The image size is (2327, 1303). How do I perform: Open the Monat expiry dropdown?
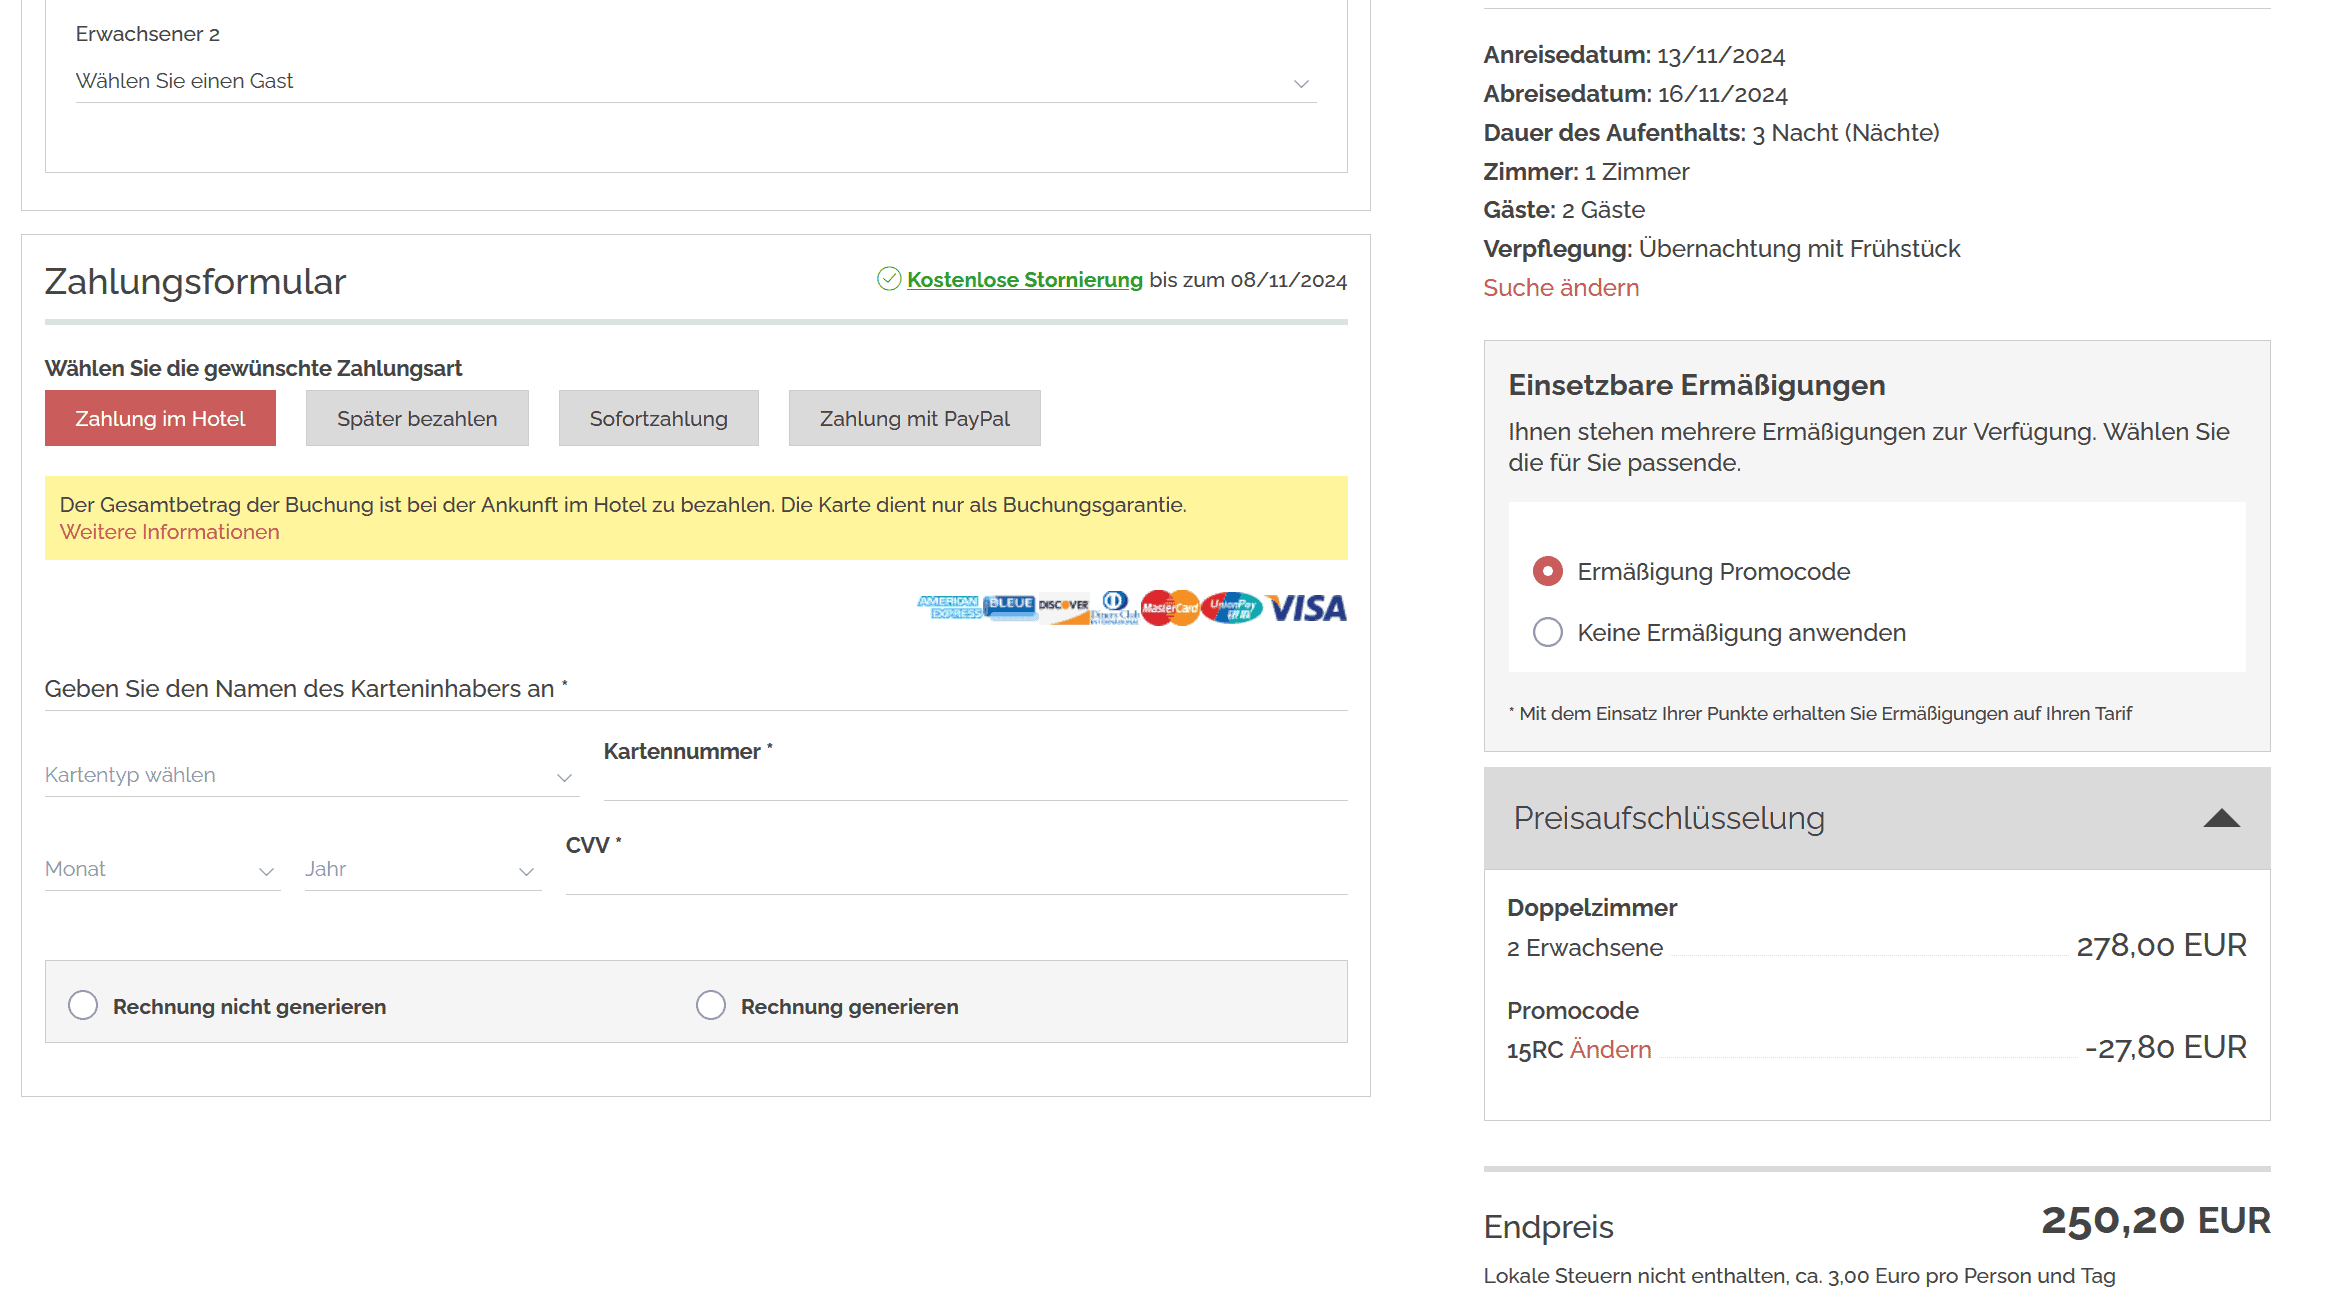[162, 870]
